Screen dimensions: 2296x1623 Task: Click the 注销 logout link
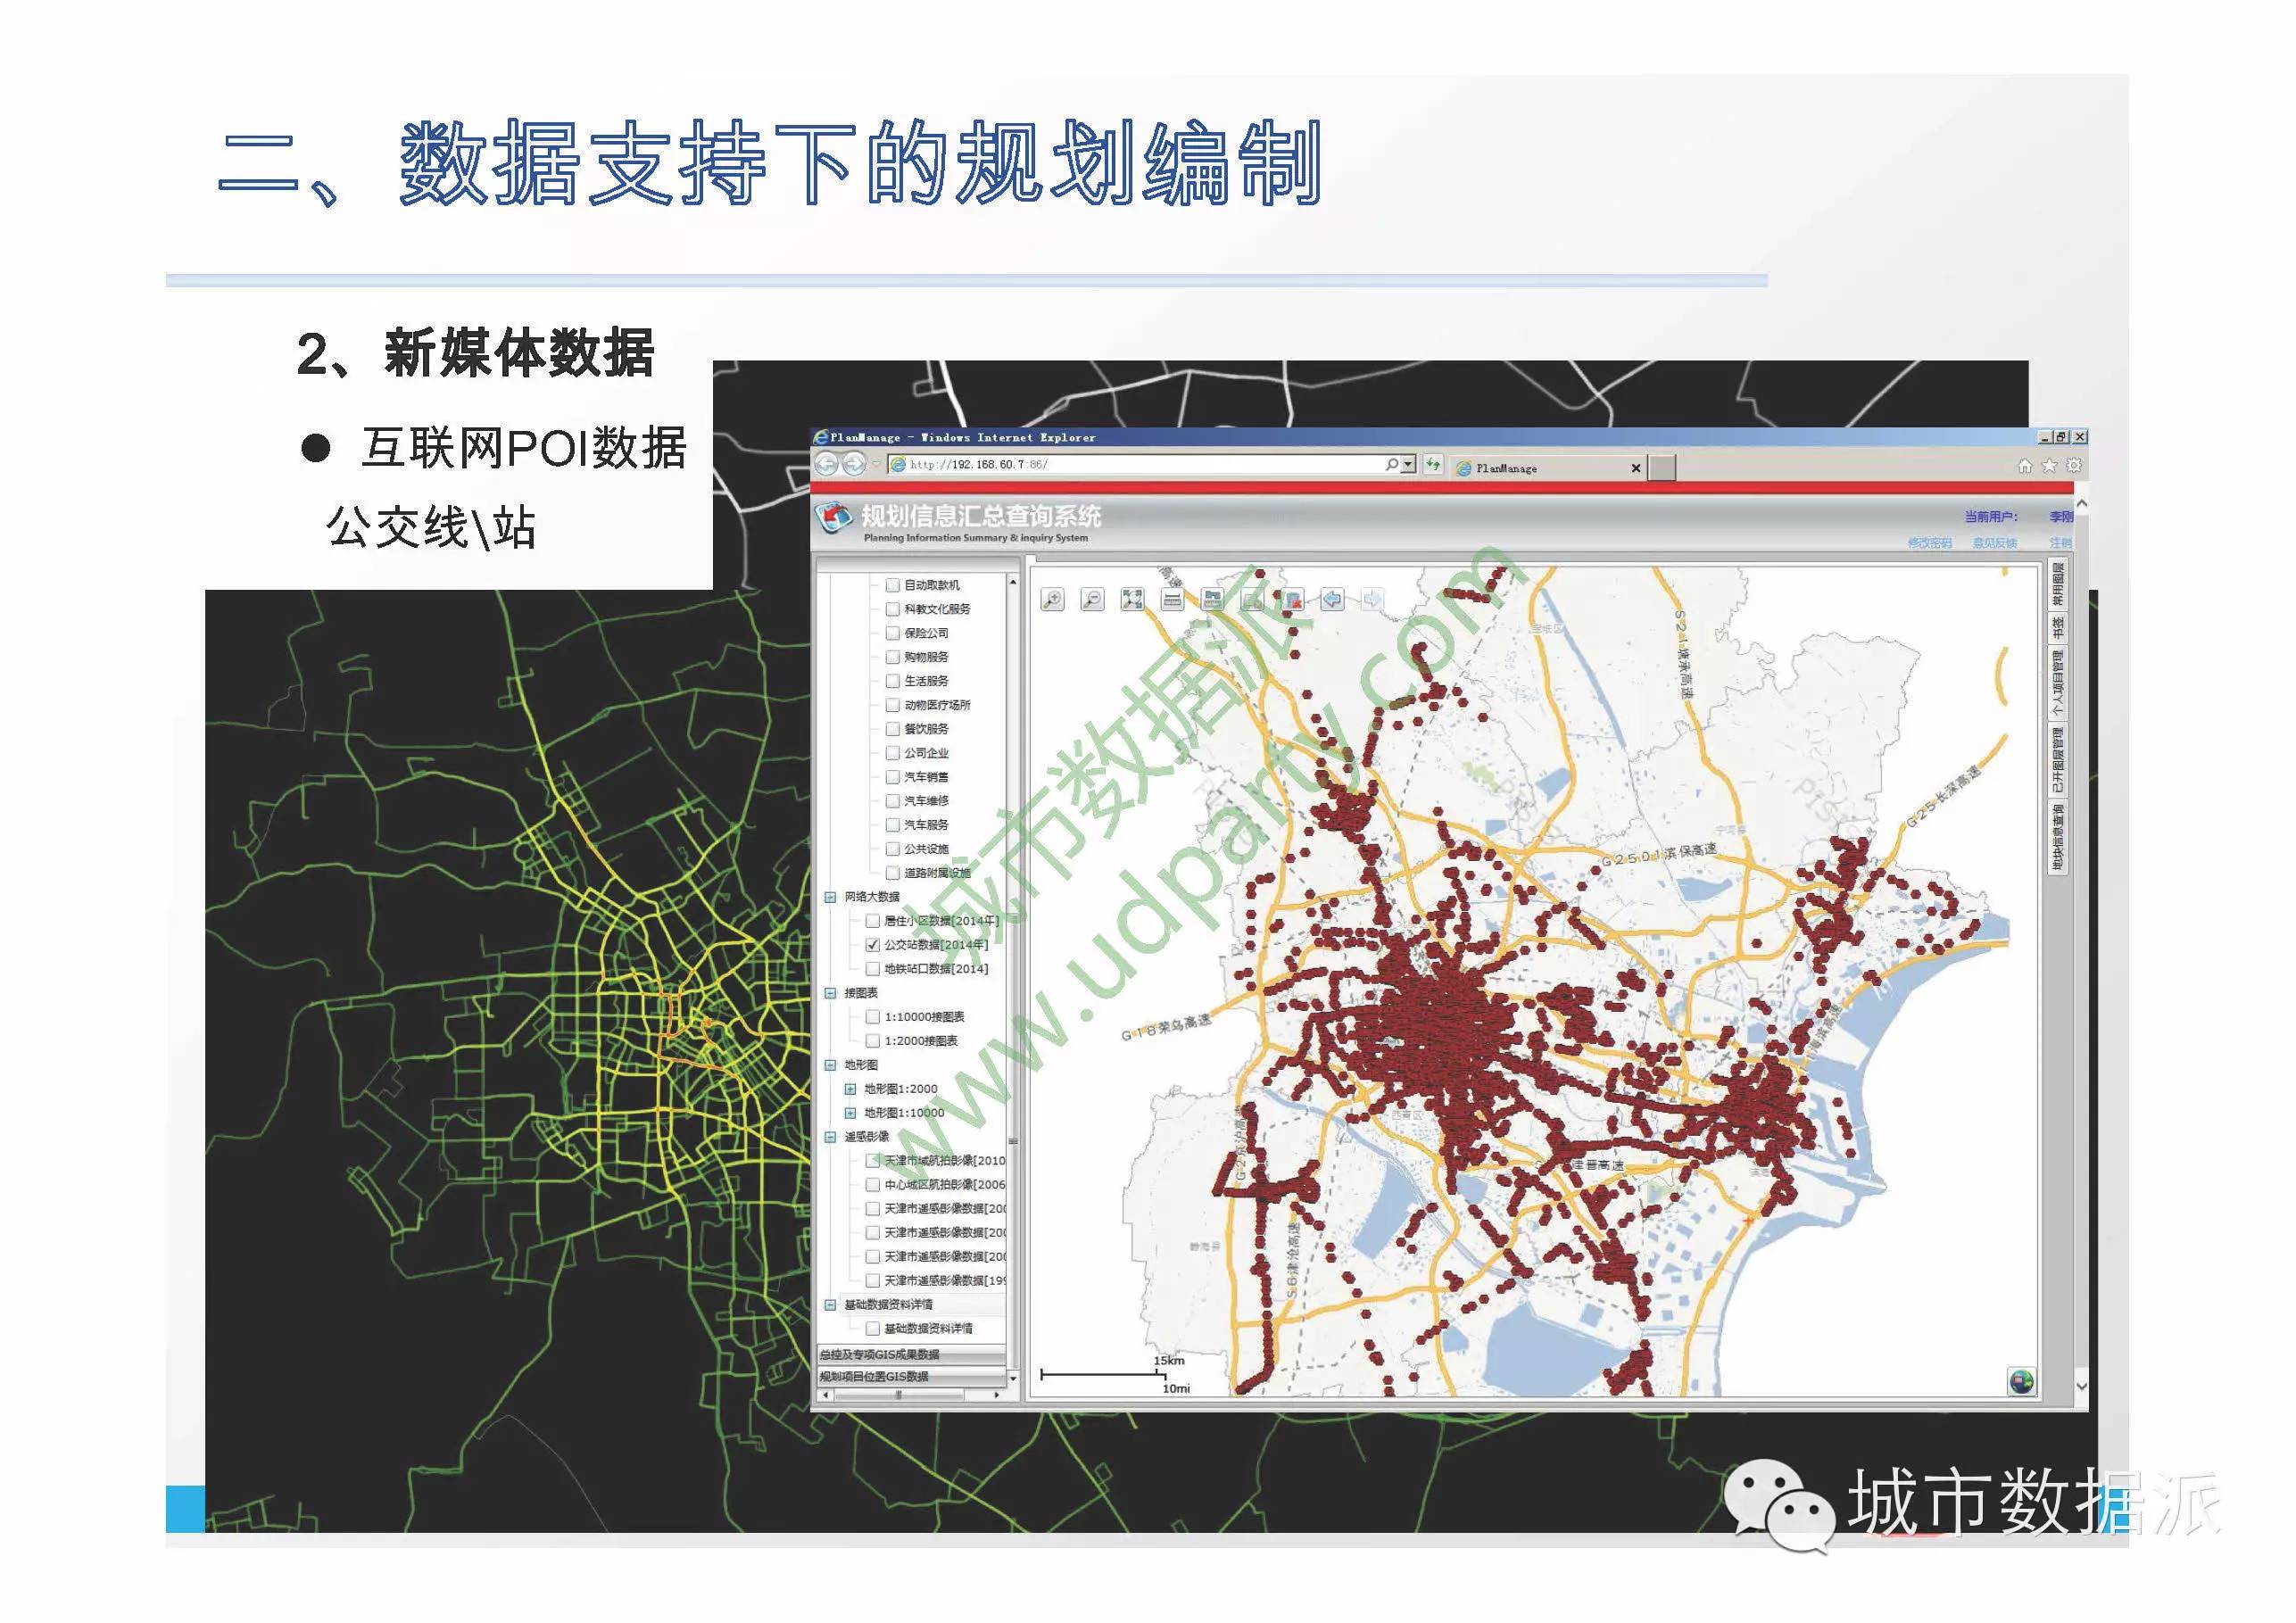2060,543
